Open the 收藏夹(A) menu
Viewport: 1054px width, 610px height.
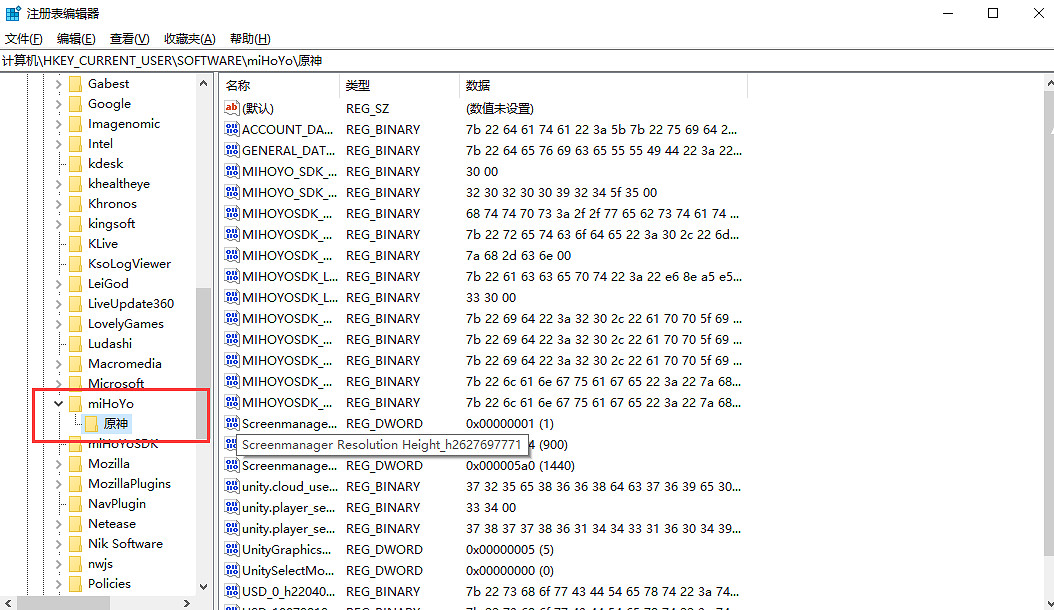coord(189,39)
